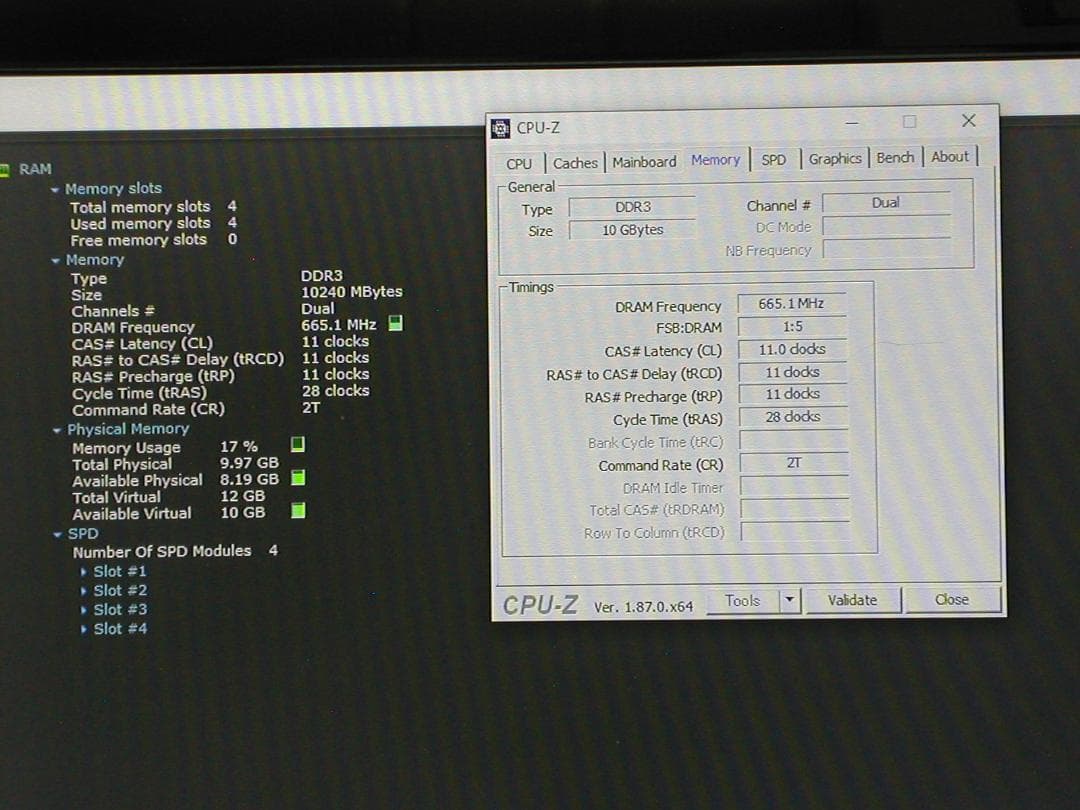Image resolution: width=1080 pixels, height=810 pixels.
Task: Click the RAM section icon in Speccy
Action: coord(4,169)
